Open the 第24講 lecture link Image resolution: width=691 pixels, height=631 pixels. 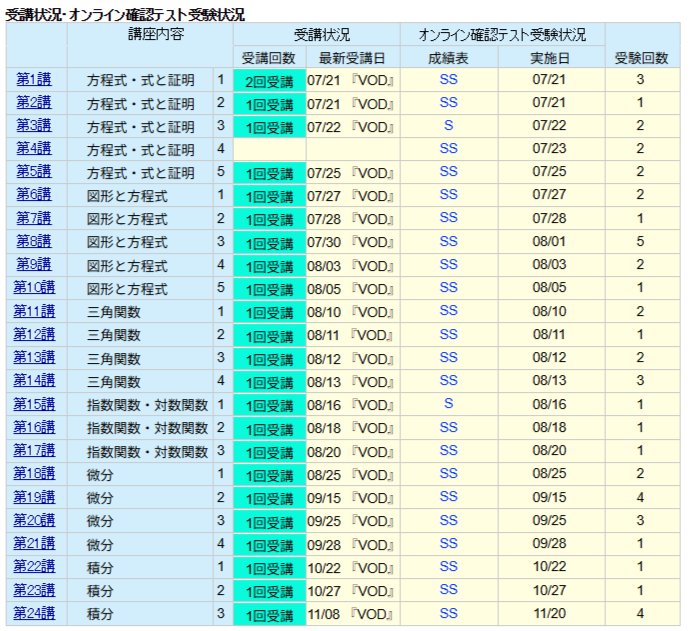(x=33, y=613)
